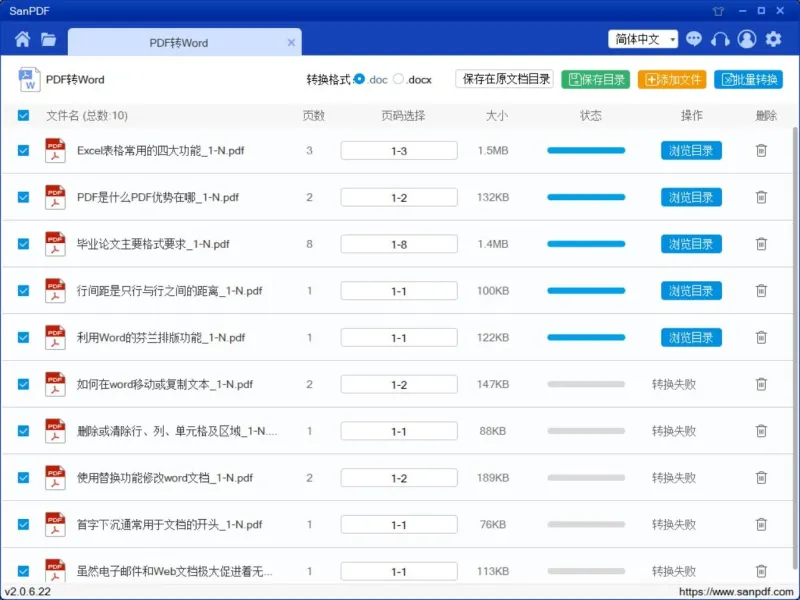Select the .doc format radio button

point(360,79)
